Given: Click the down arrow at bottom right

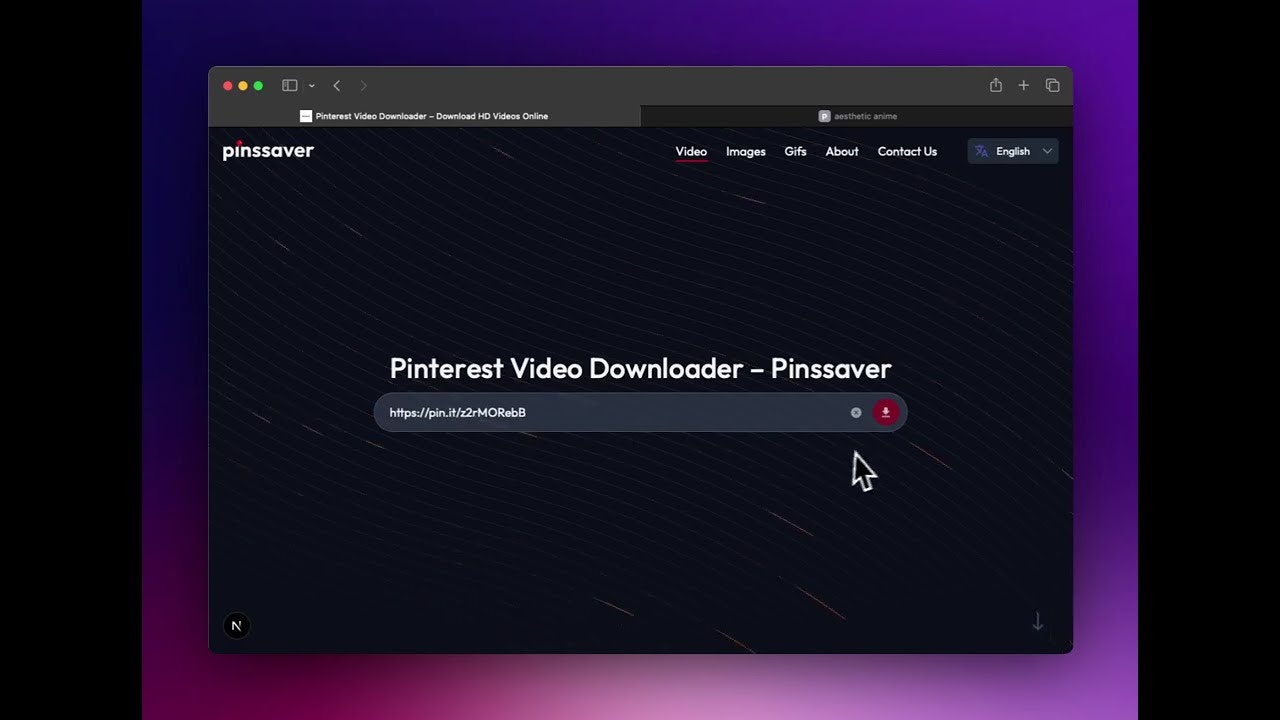Looking at the screenshot, I should click(1038, 622).
